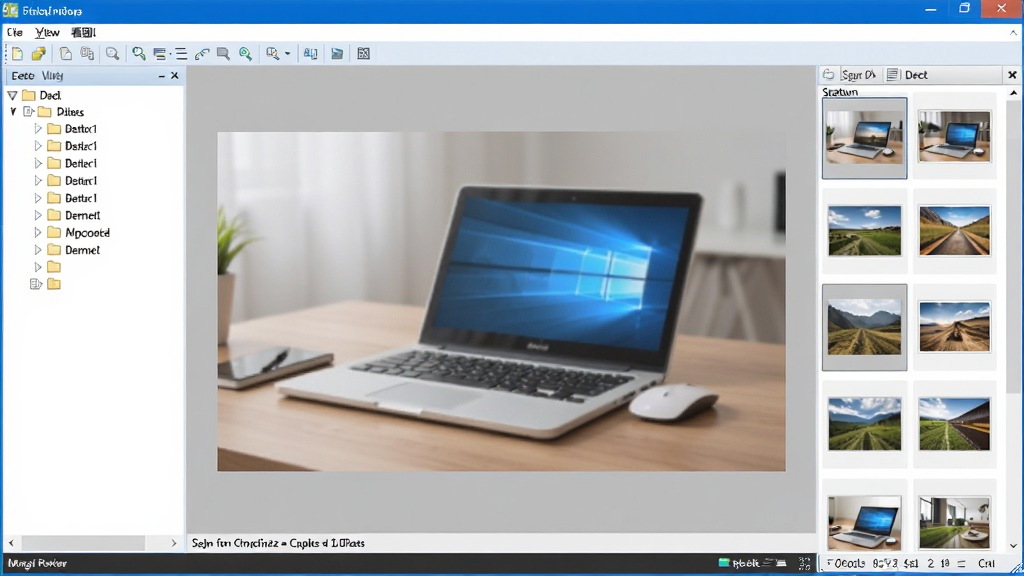Click the Cnl label in the status bar
The image size is (1024, 576).
986,563
